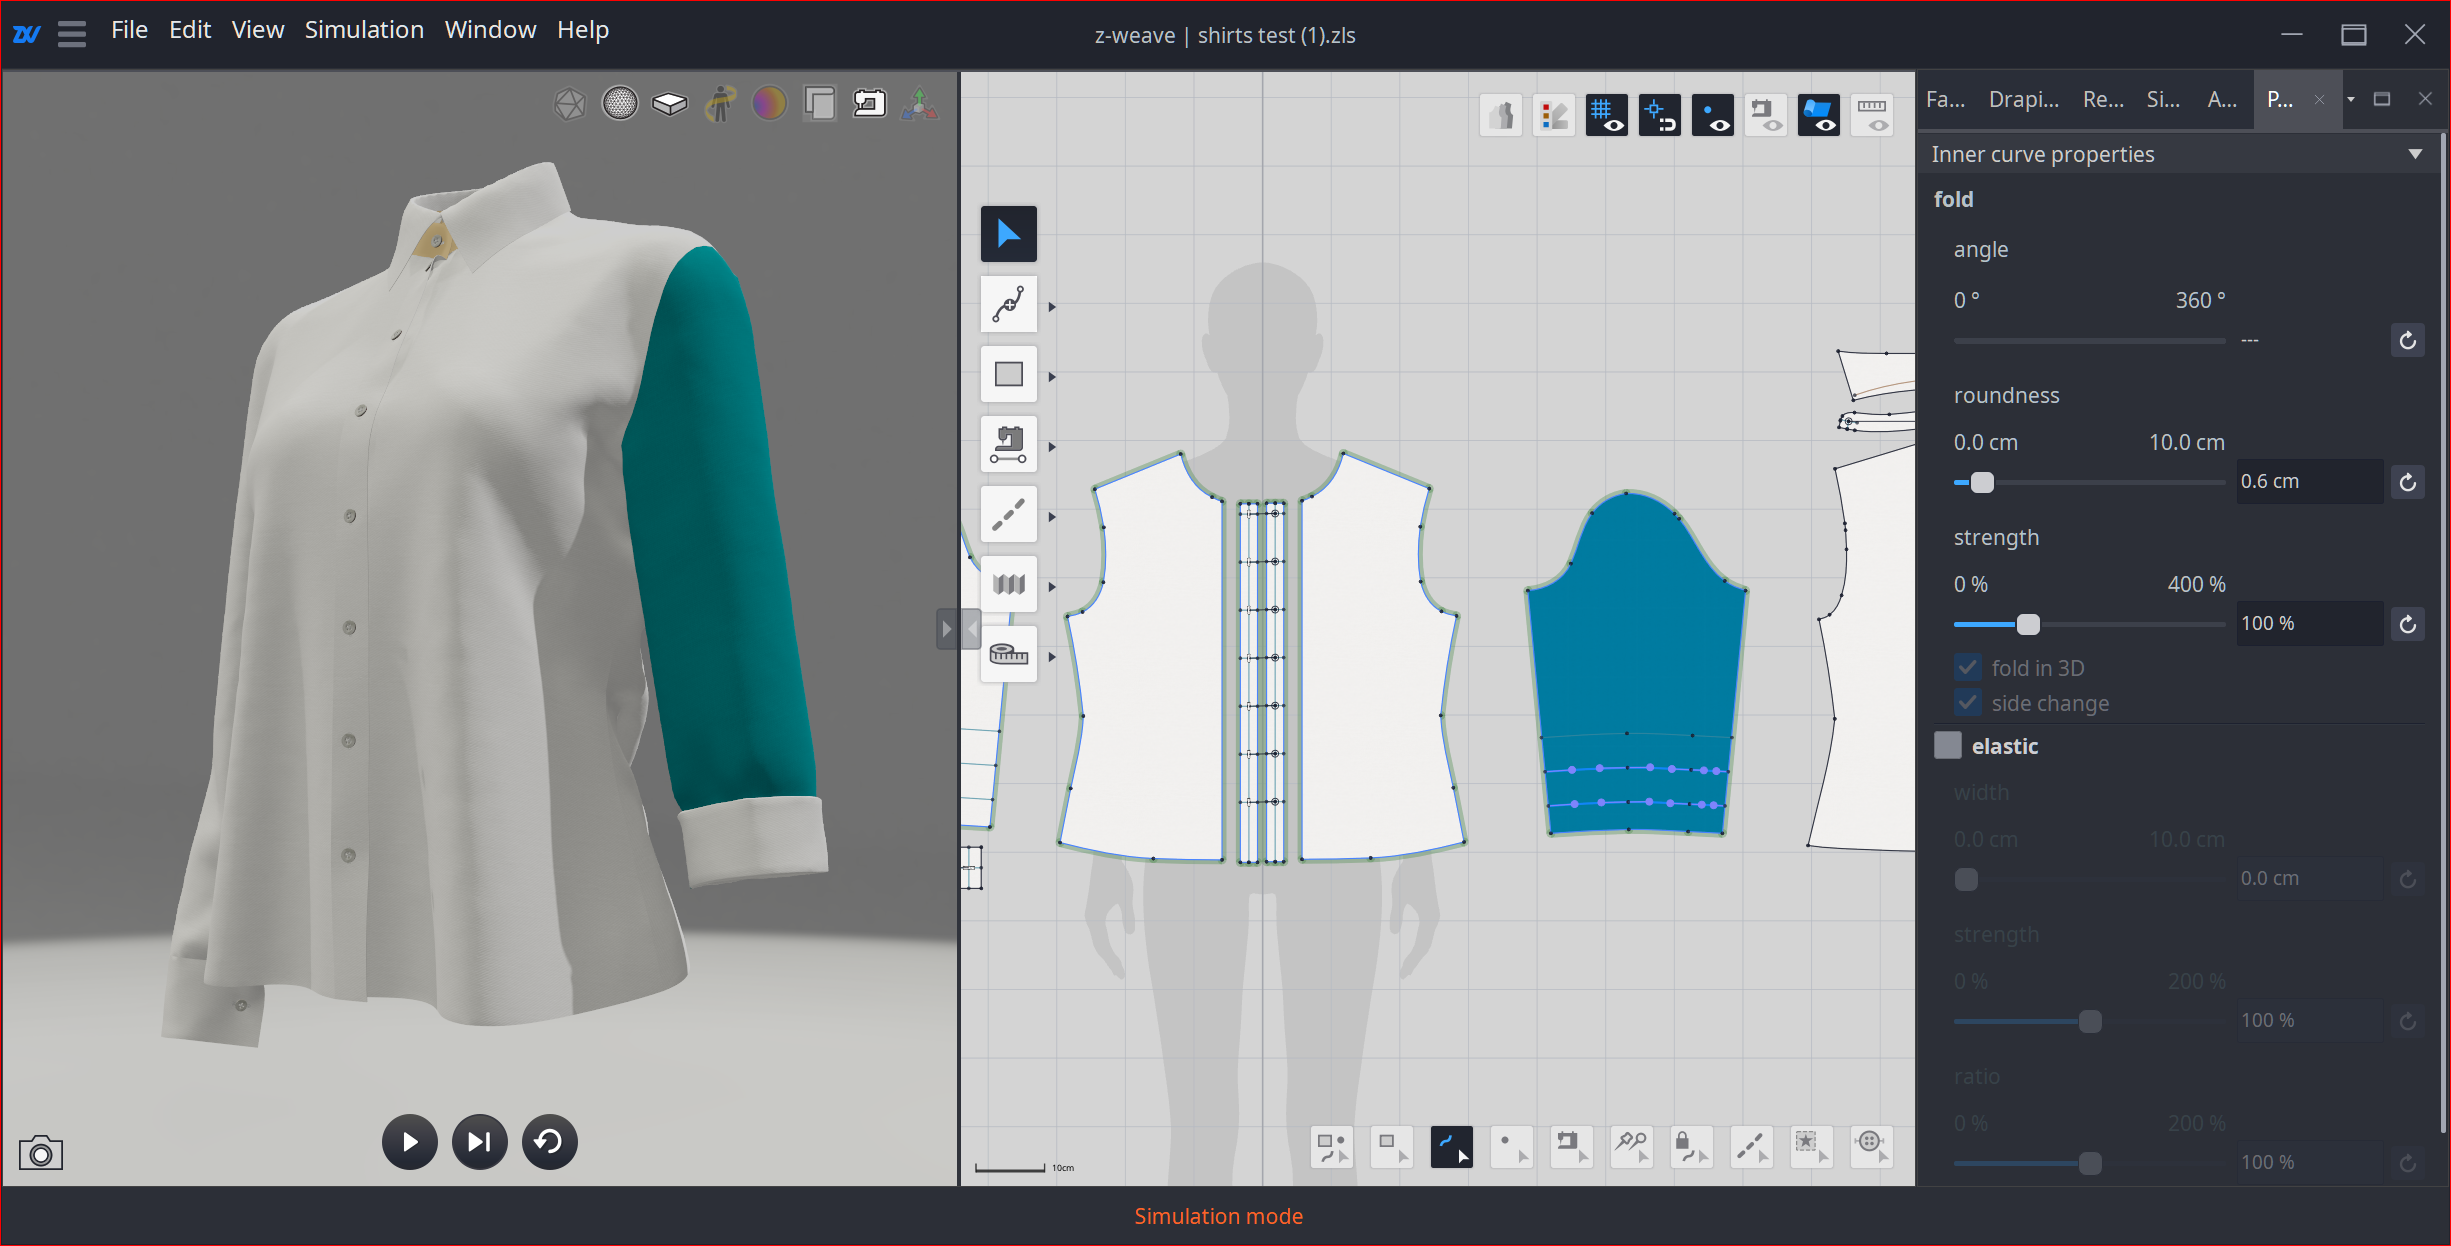Toggle snap-to-point magnet option
This screenshot has height=1246, width=2451.
pos(1660,115)
